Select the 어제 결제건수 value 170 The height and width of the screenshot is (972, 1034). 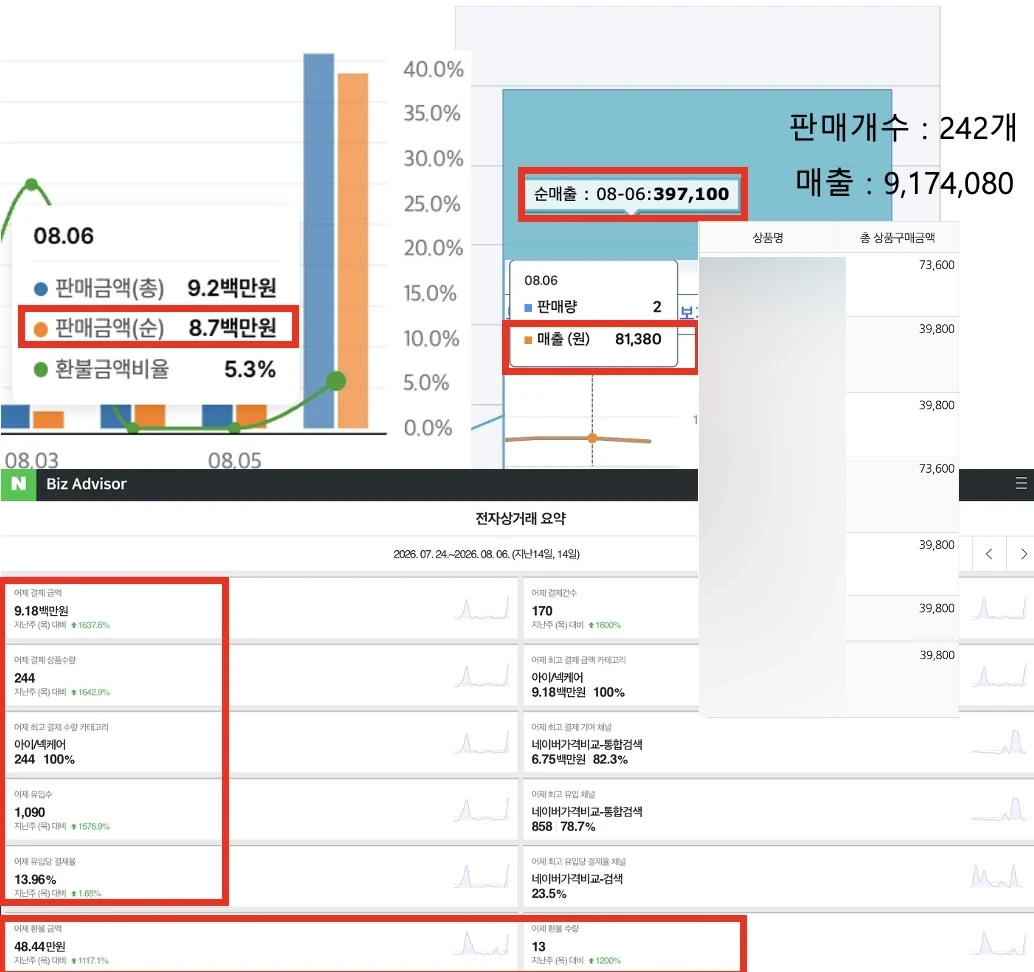click(x=541, y=611)
